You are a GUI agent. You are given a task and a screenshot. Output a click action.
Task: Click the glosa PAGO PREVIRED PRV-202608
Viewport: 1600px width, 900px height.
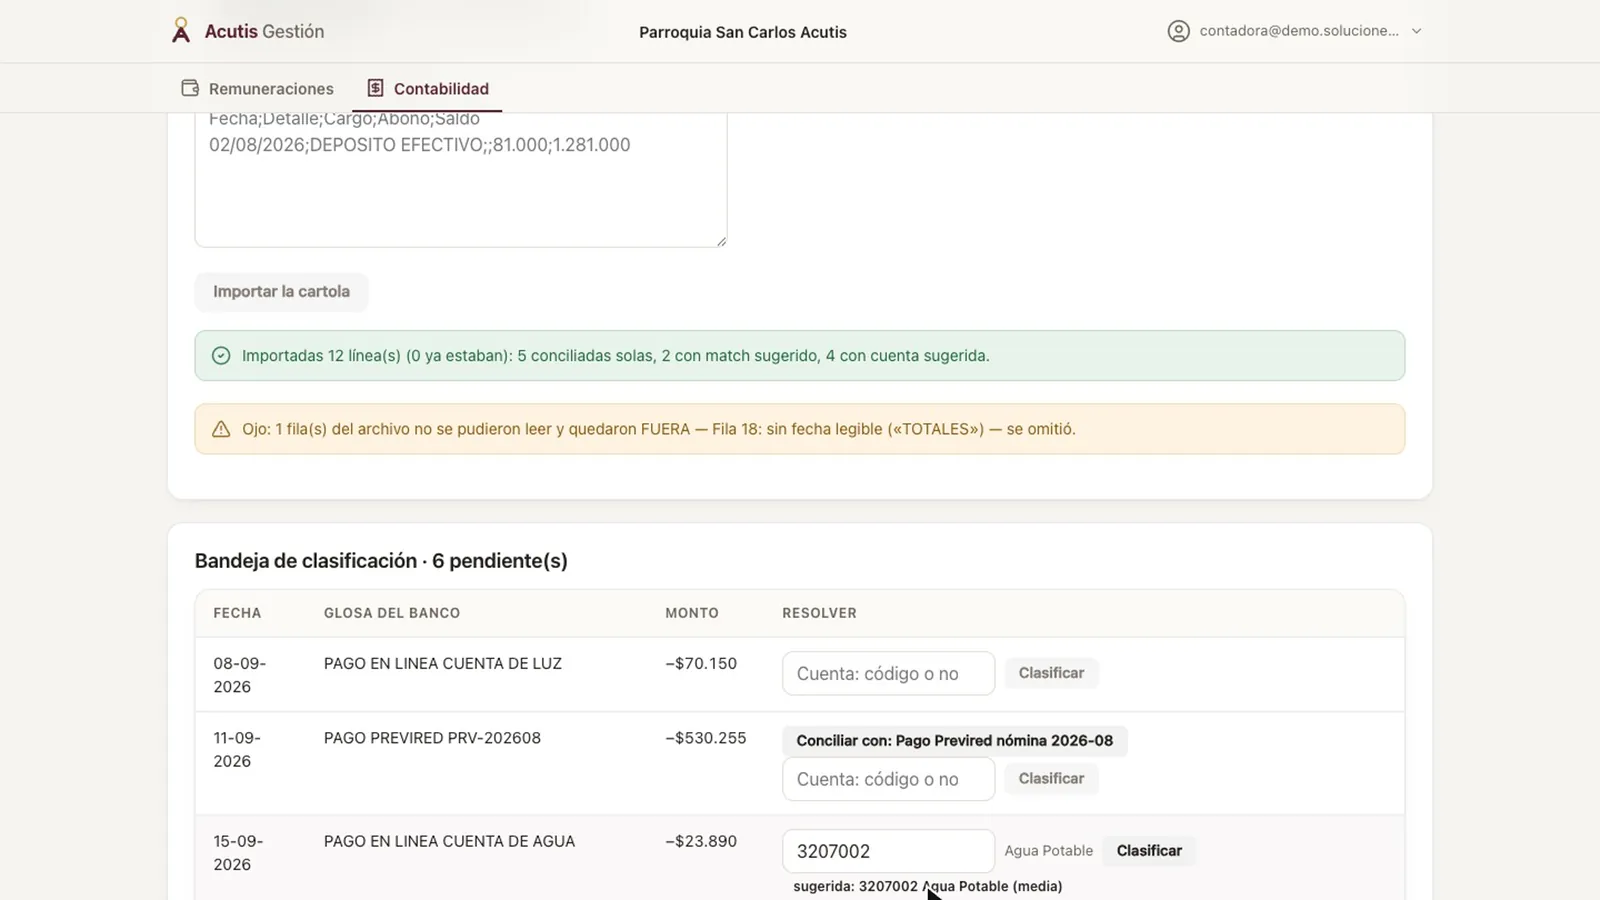coord(432,738)
